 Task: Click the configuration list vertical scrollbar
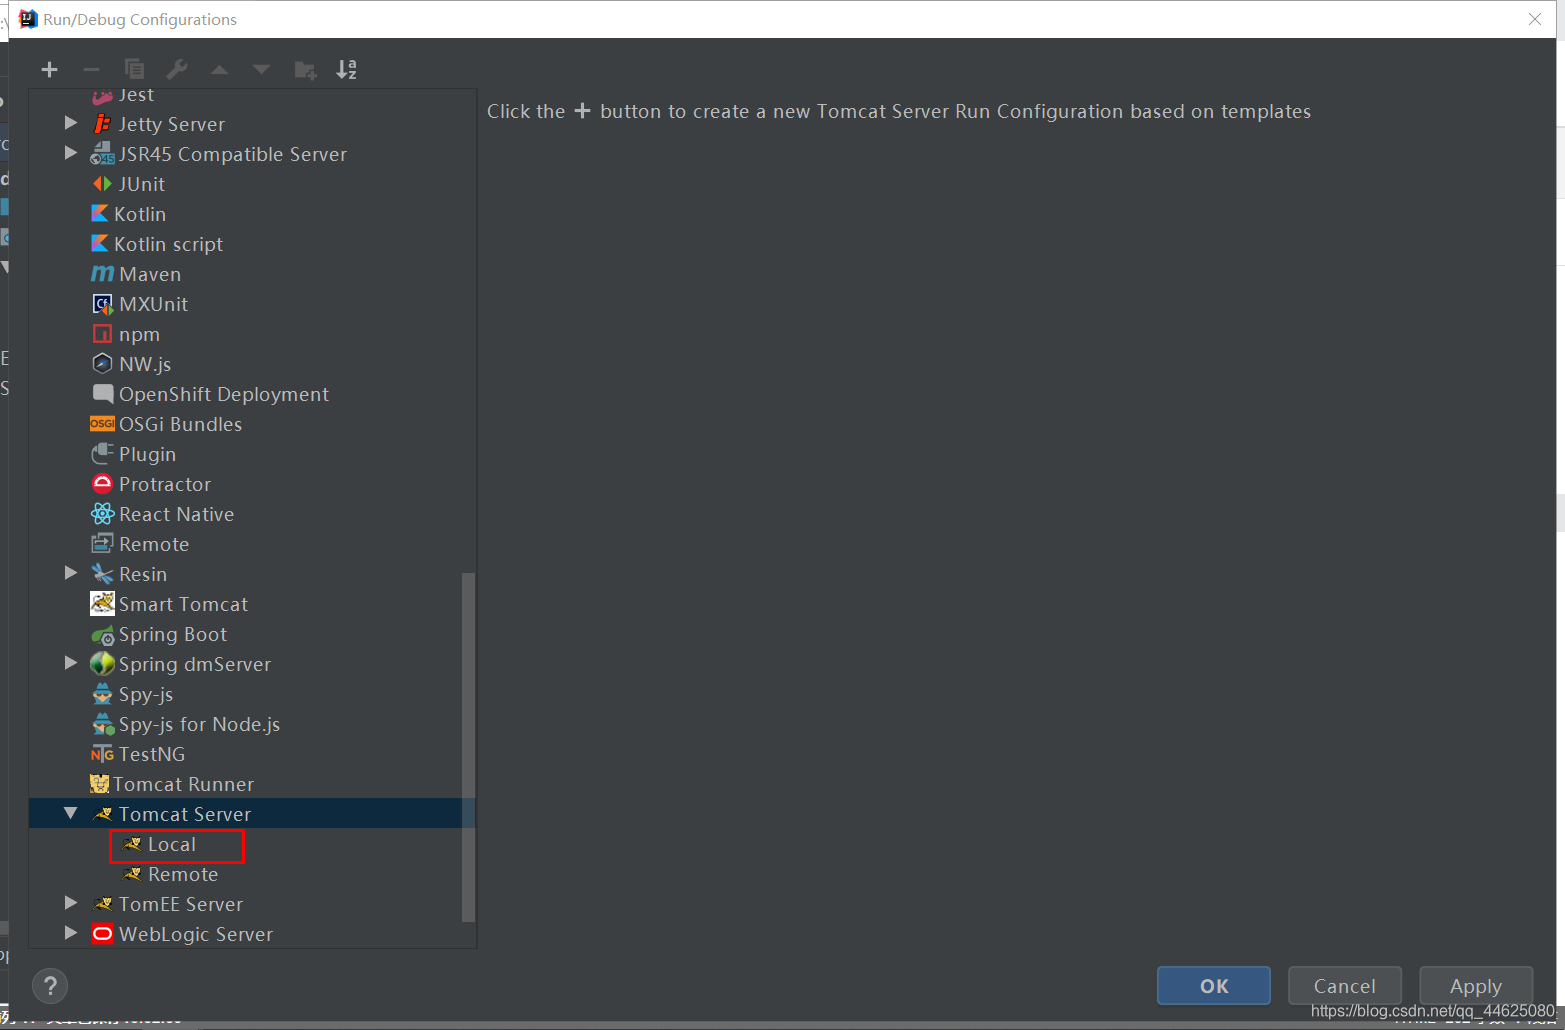point(468,747)
